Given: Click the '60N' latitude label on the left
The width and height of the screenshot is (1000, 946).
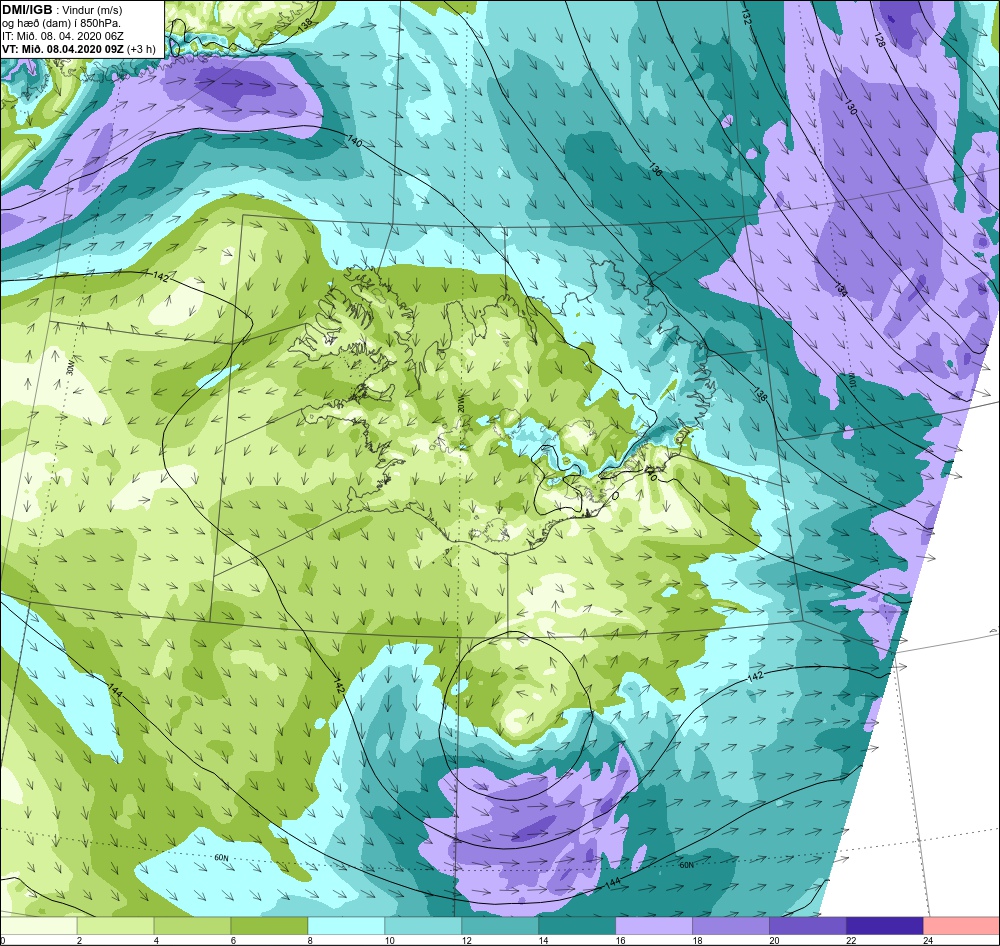Looking at the screenshot, I should tap(221, 858).
